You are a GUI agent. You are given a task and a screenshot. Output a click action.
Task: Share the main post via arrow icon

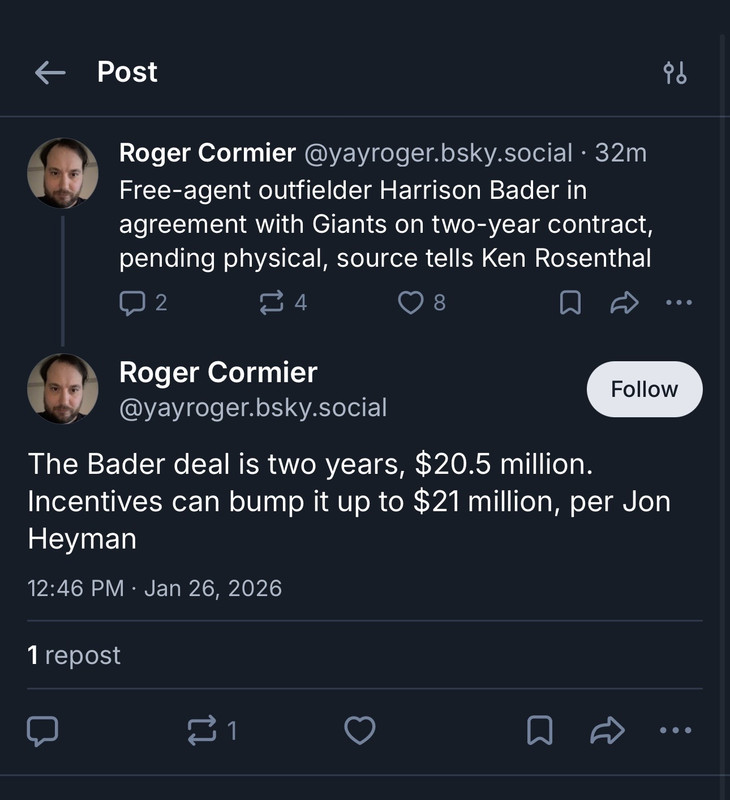tap(607, 732)
